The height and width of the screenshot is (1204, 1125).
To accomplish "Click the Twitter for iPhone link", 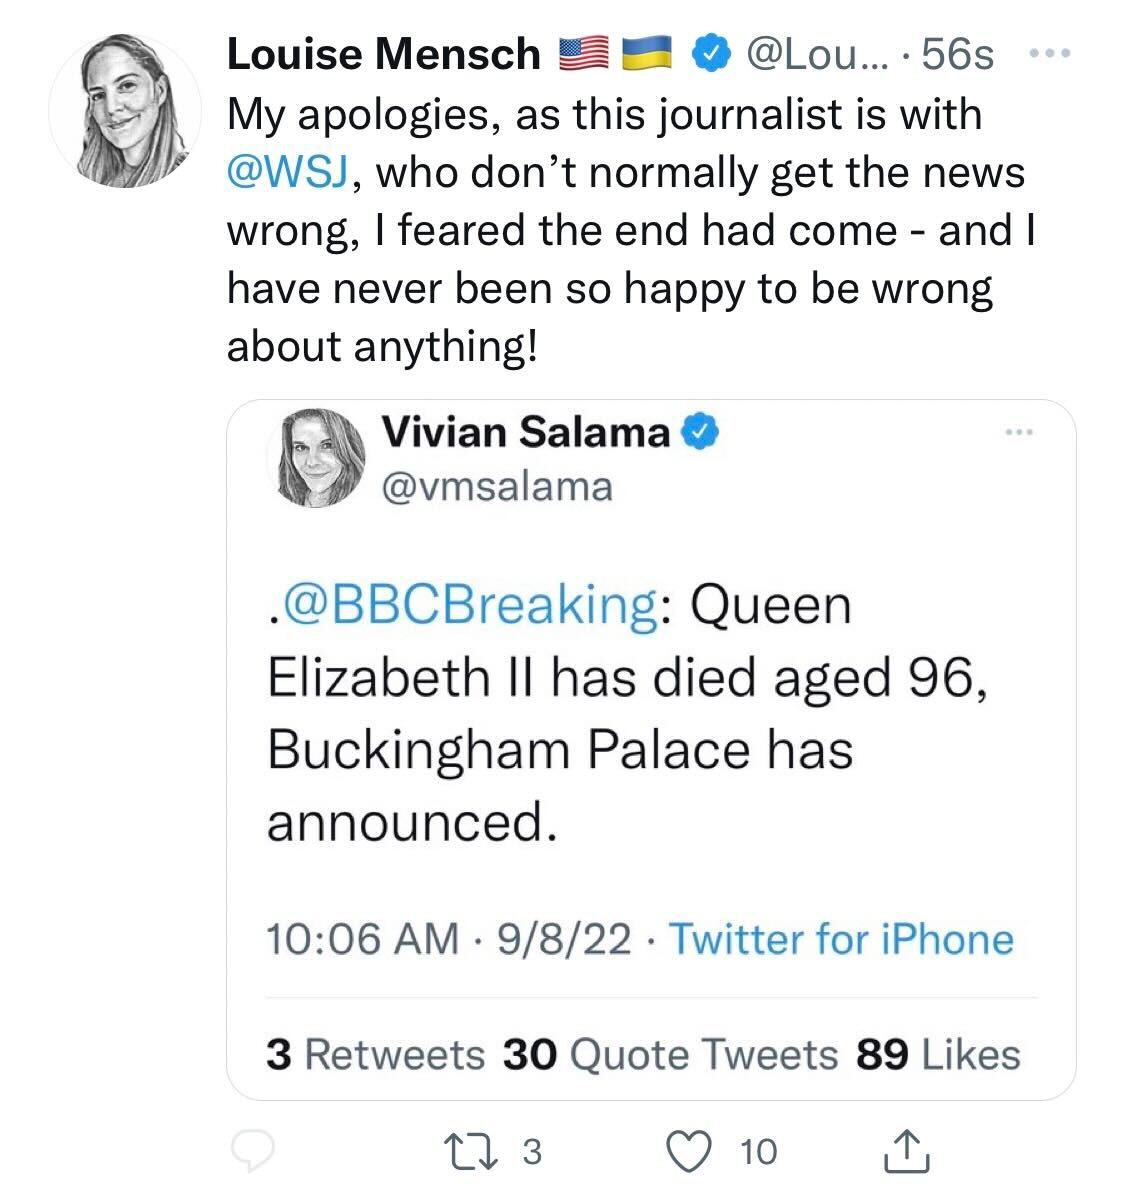I will (x=840, y=940).
